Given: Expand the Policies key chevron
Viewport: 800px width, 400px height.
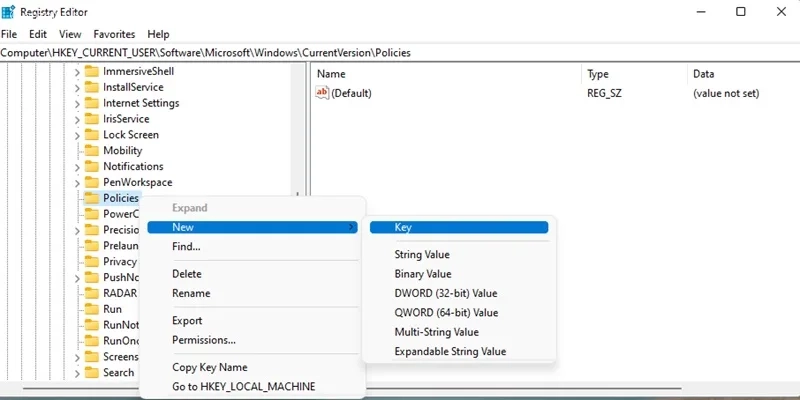Looking at the screenshot, I should point(77,199).
